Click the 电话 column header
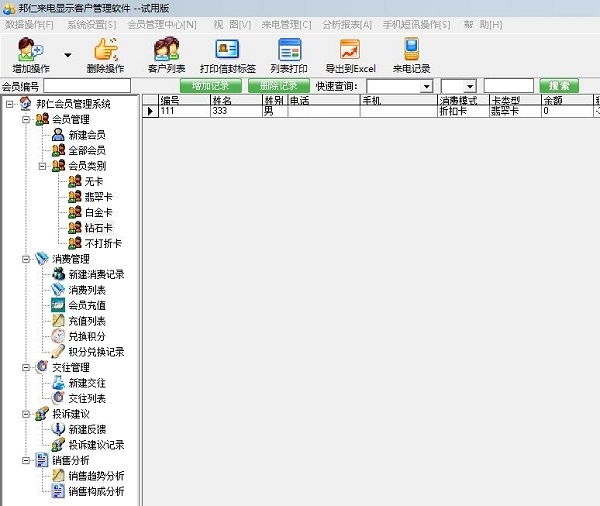This screenshot has height=506, width=600. point(324,100)
